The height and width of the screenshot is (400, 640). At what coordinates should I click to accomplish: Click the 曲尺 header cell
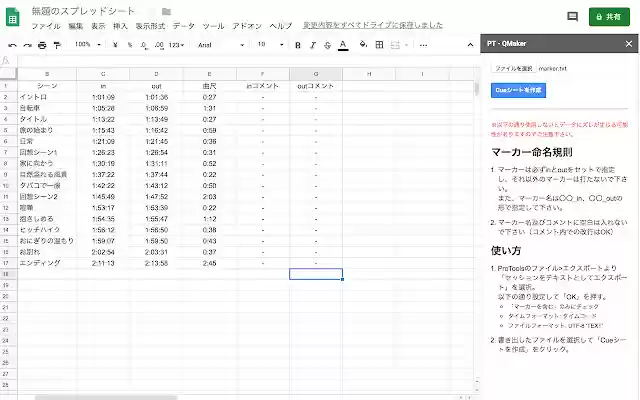click(209, 86)
